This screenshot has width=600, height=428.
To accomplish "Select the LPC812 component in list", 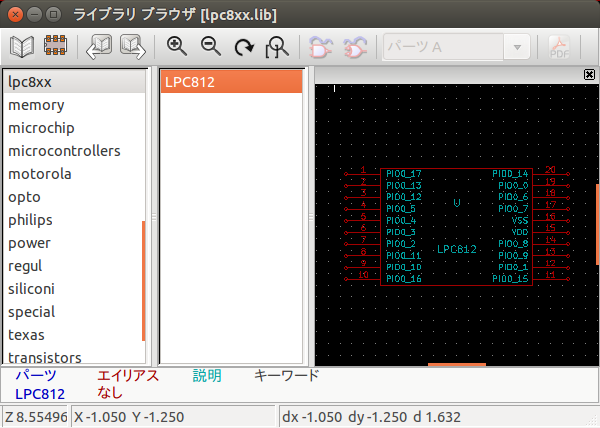I will click(232, 82).
